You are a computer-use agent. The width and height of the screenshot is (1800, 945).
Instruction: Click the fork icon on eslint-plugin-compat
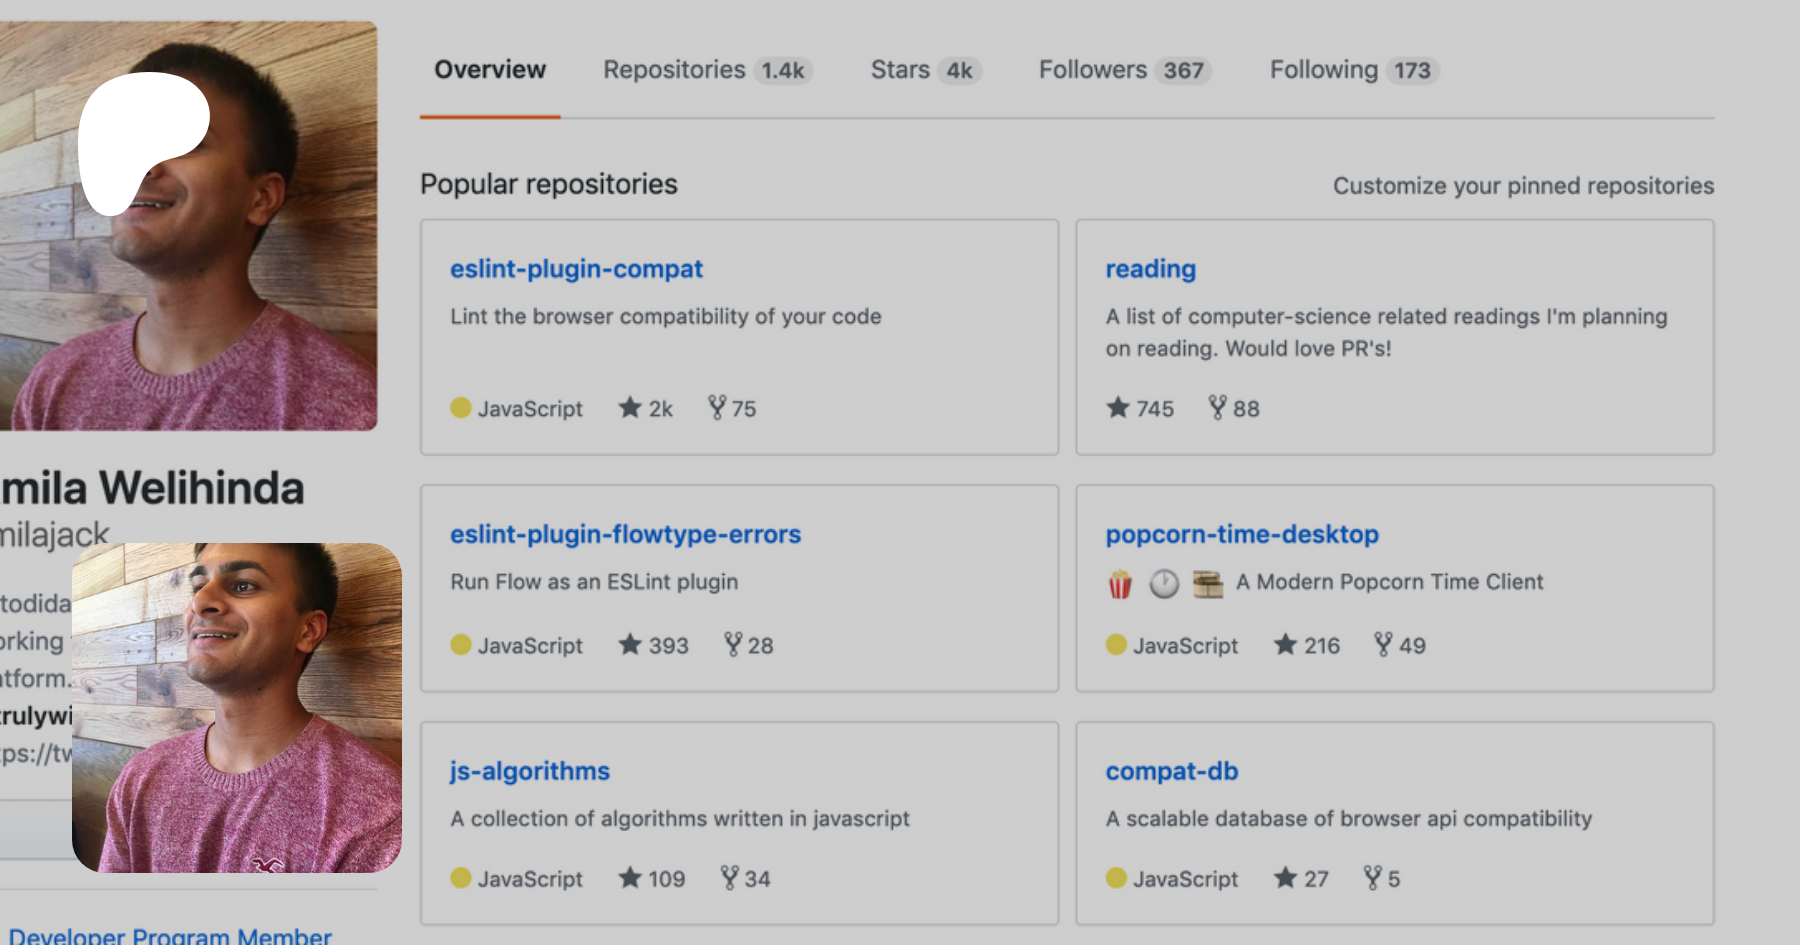click(717, 408)
